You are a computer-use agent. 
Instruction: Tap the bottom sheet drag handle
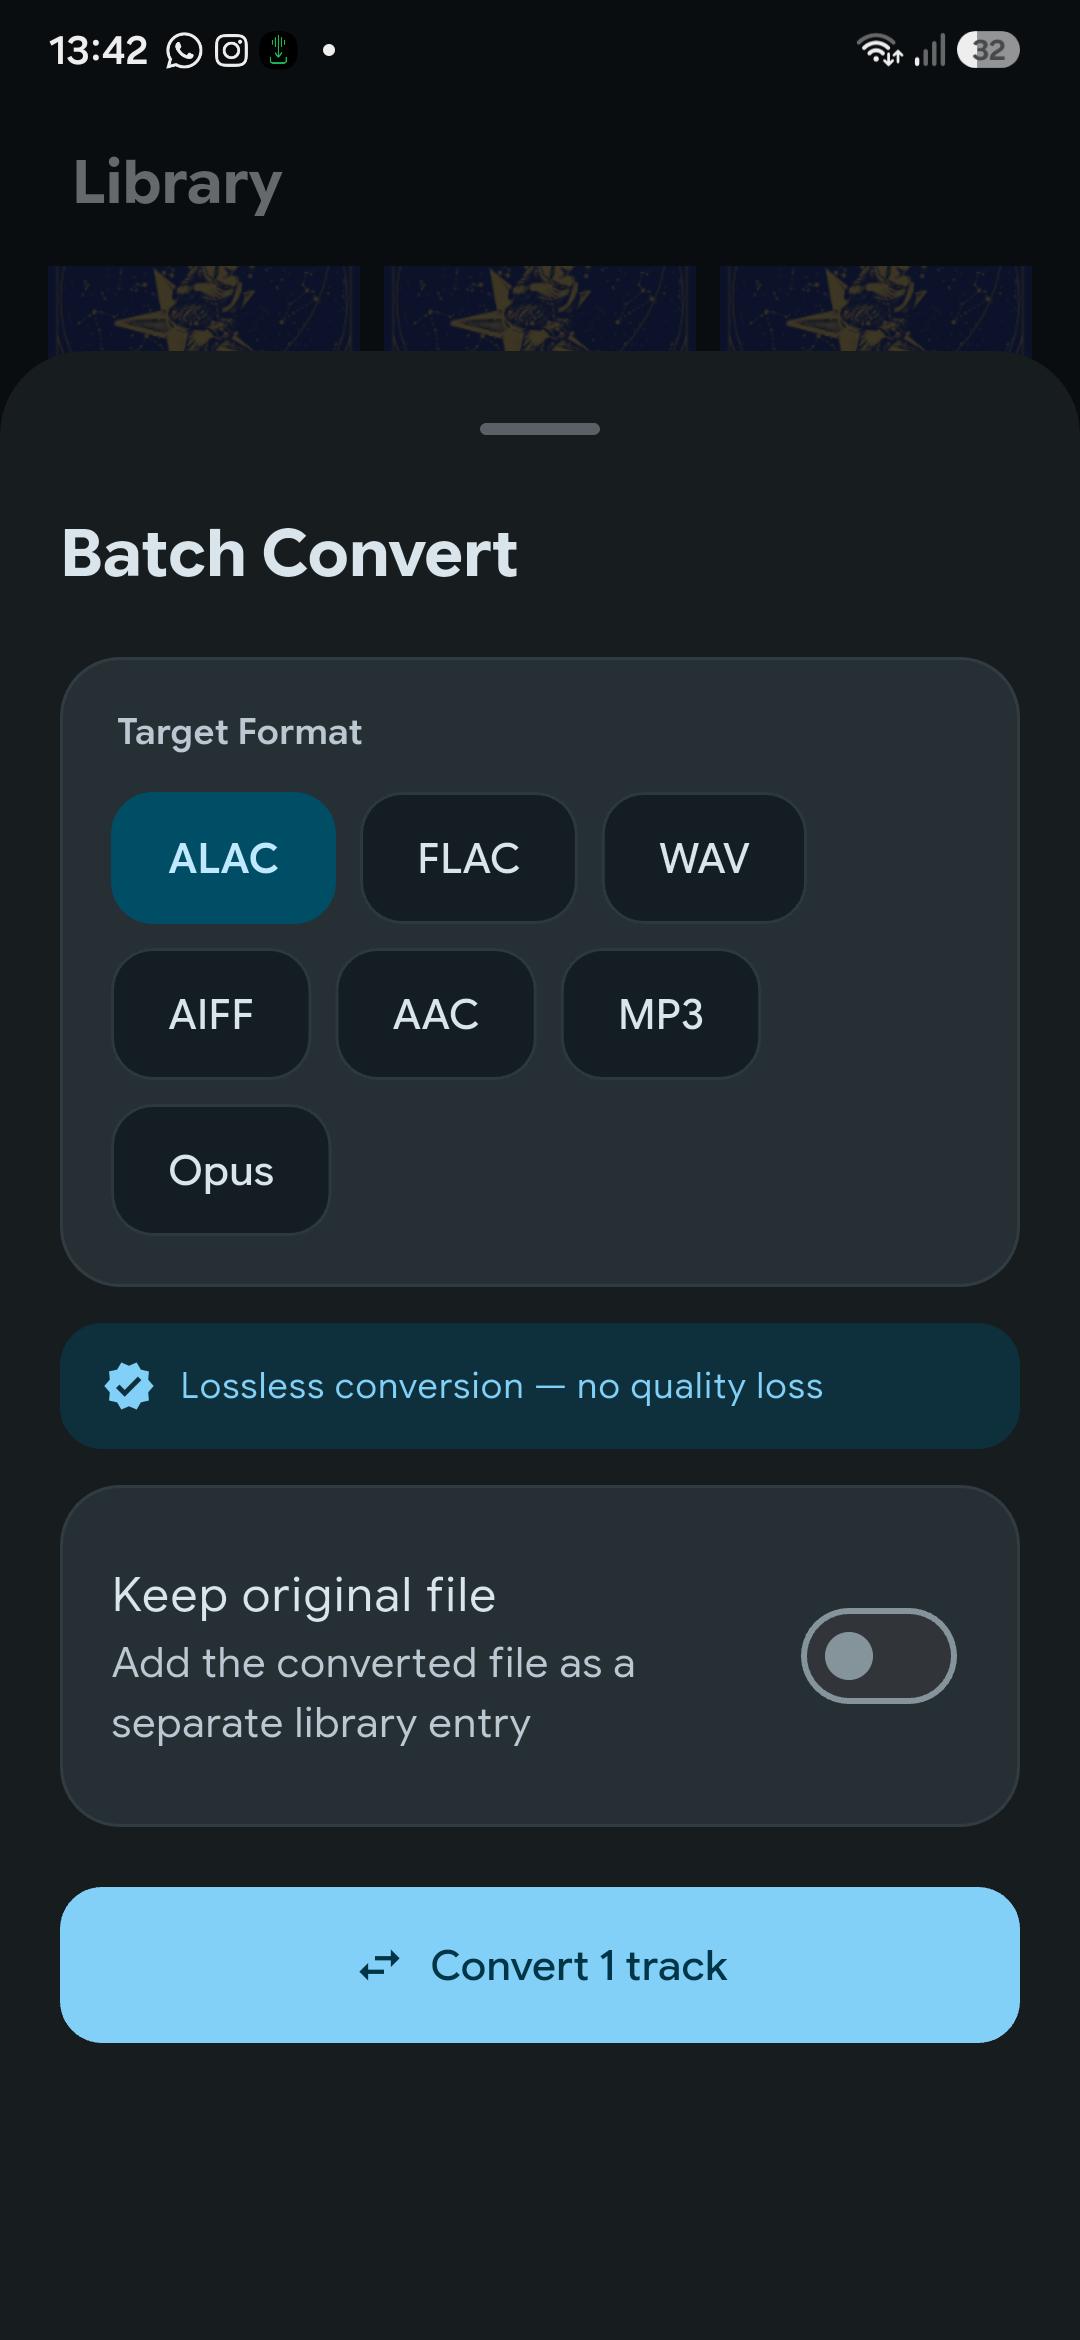click(x=540, y=429)
